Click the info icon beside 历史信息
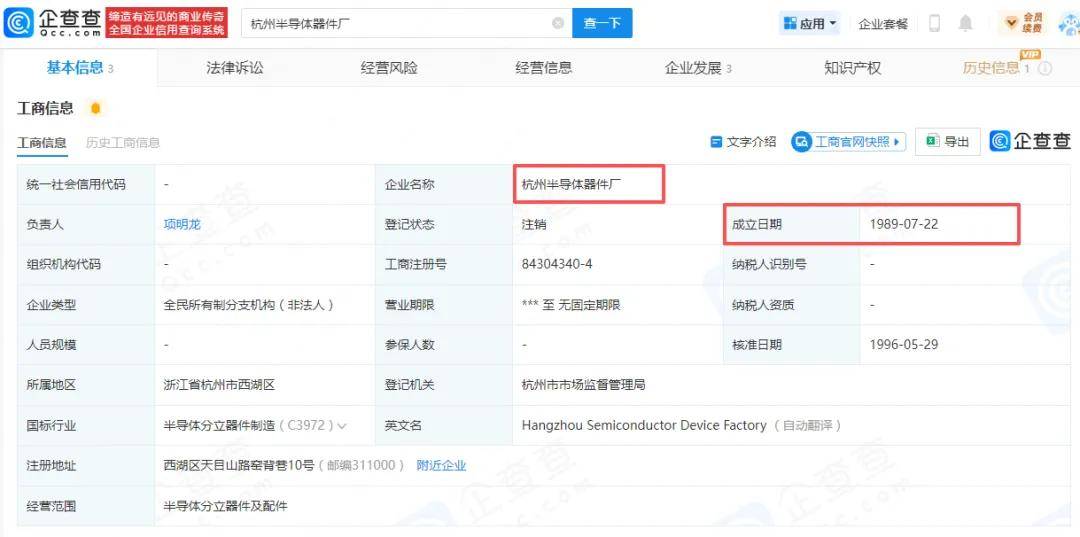Screen dimensions: 1080x537 point(1045,69)
